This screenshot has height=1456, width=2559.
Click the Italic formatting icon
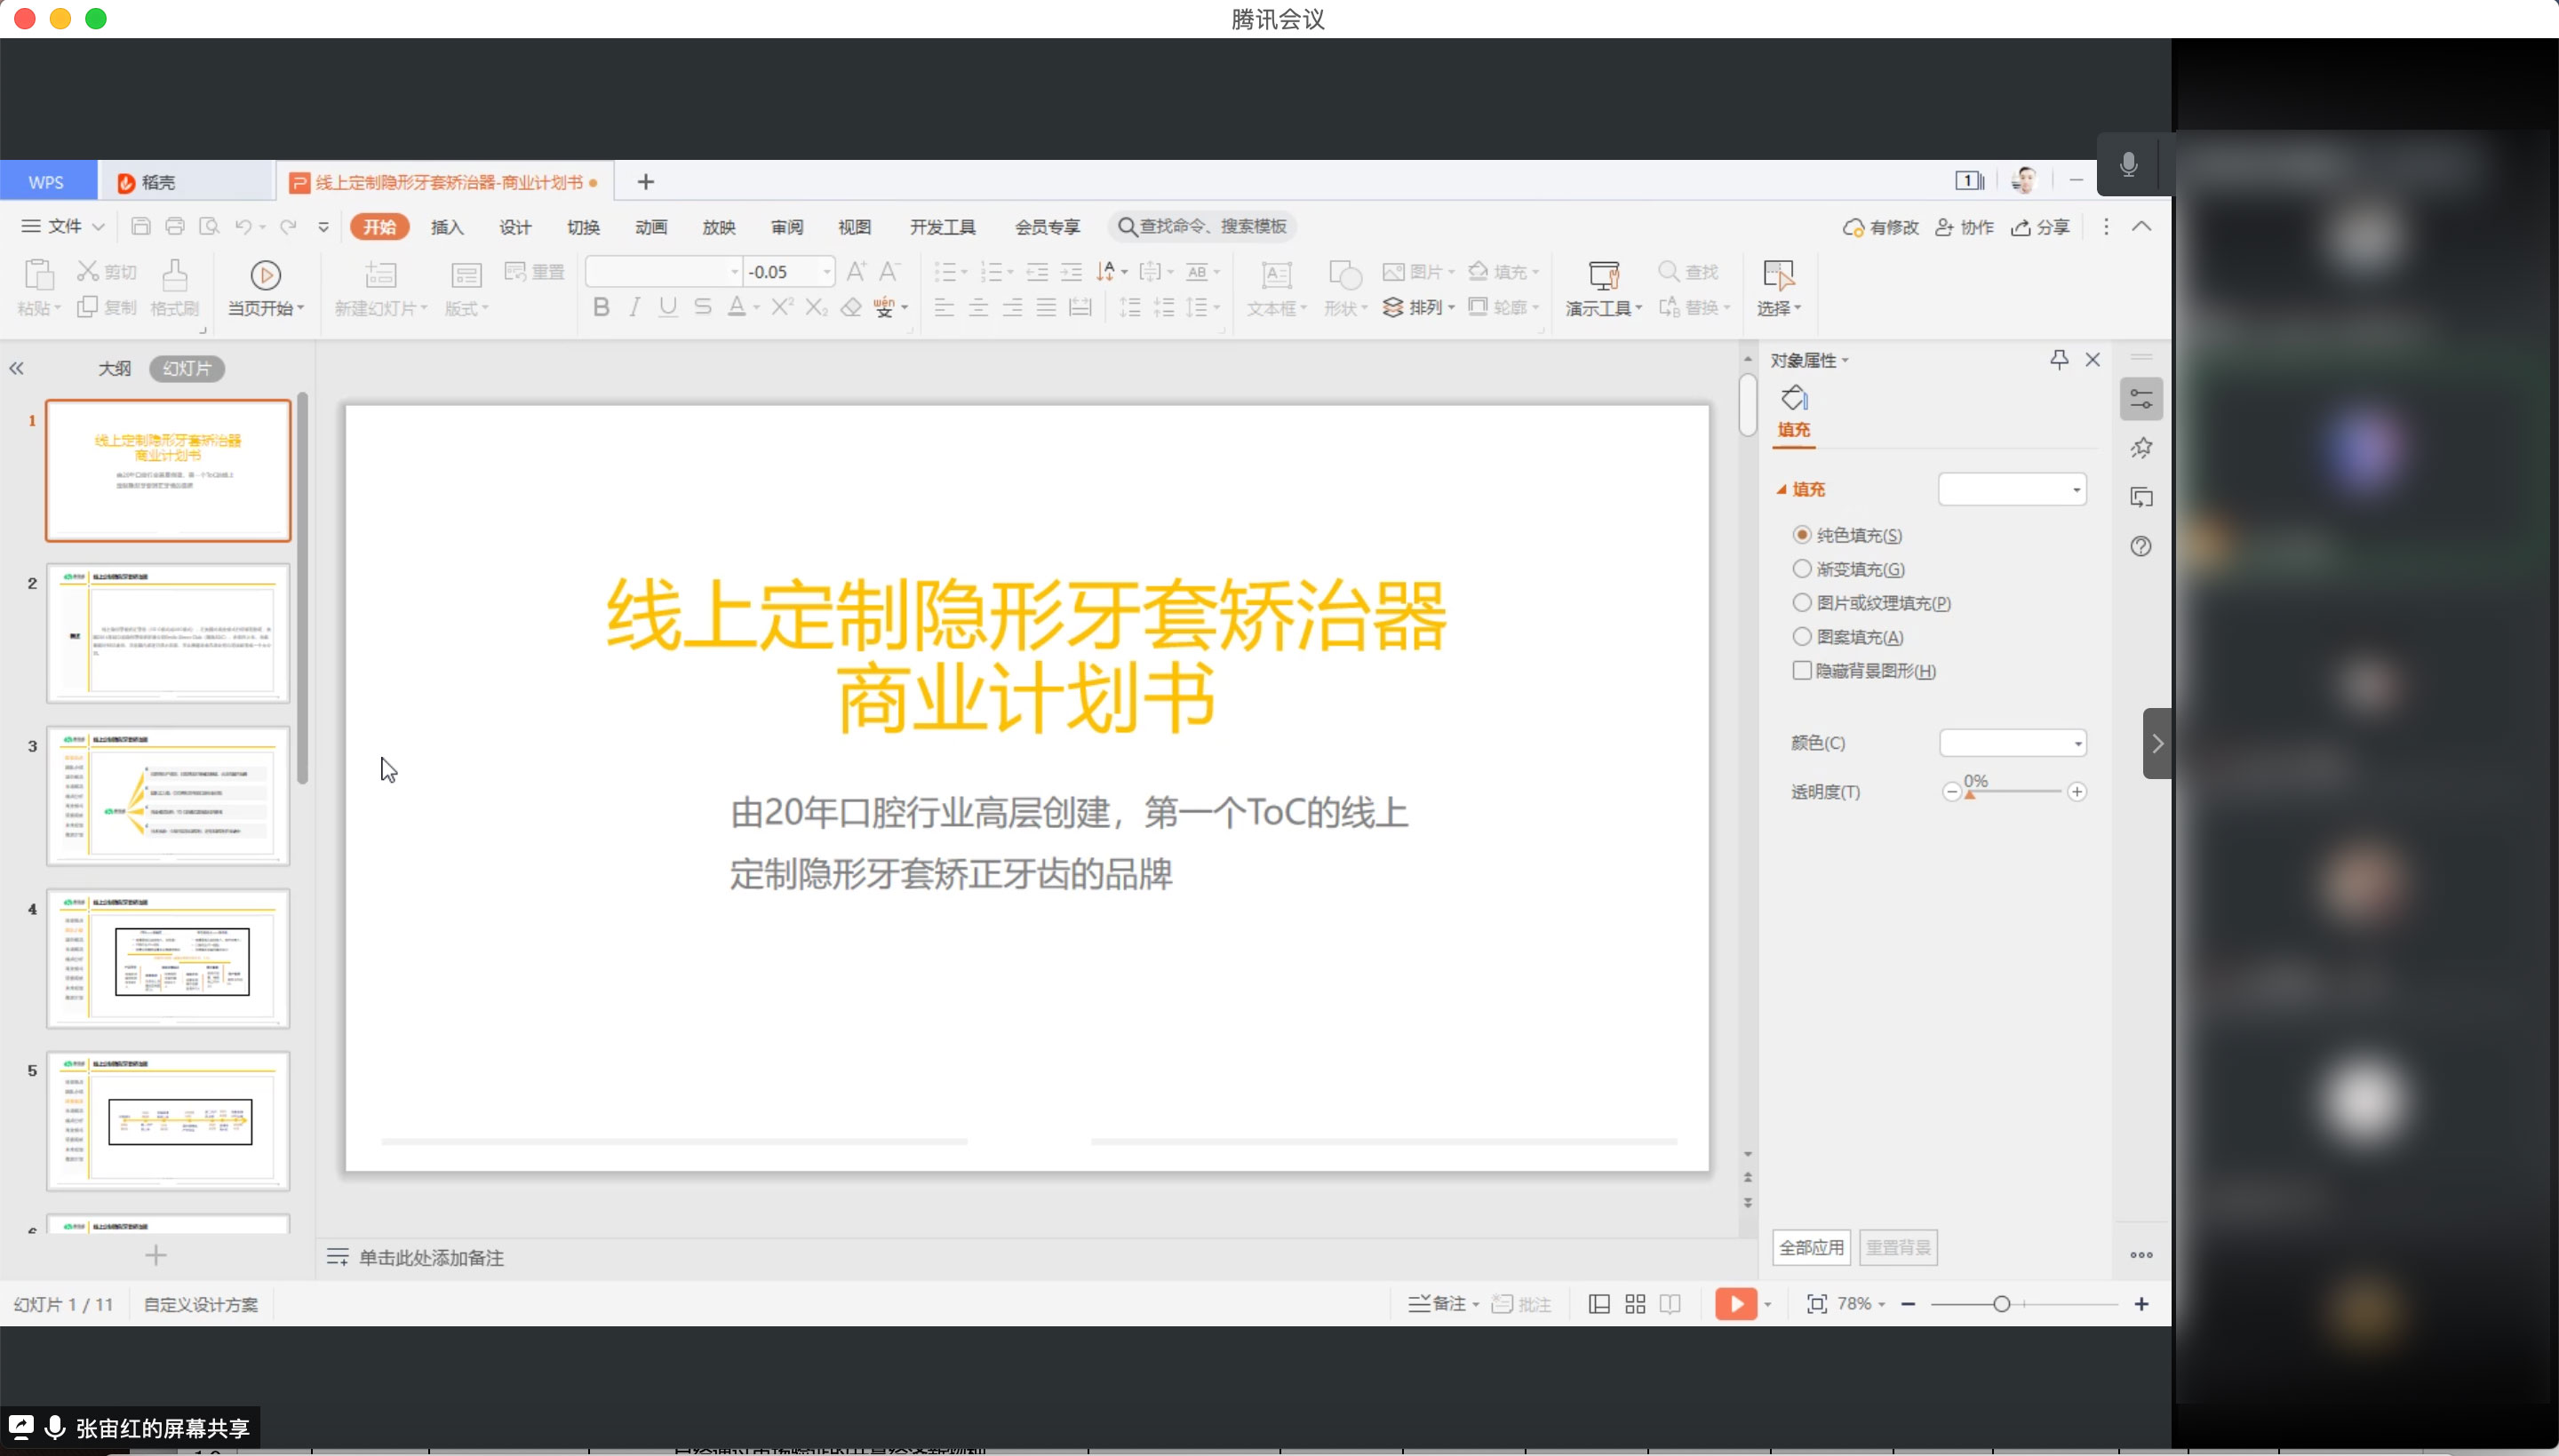[x=634, y=307]
